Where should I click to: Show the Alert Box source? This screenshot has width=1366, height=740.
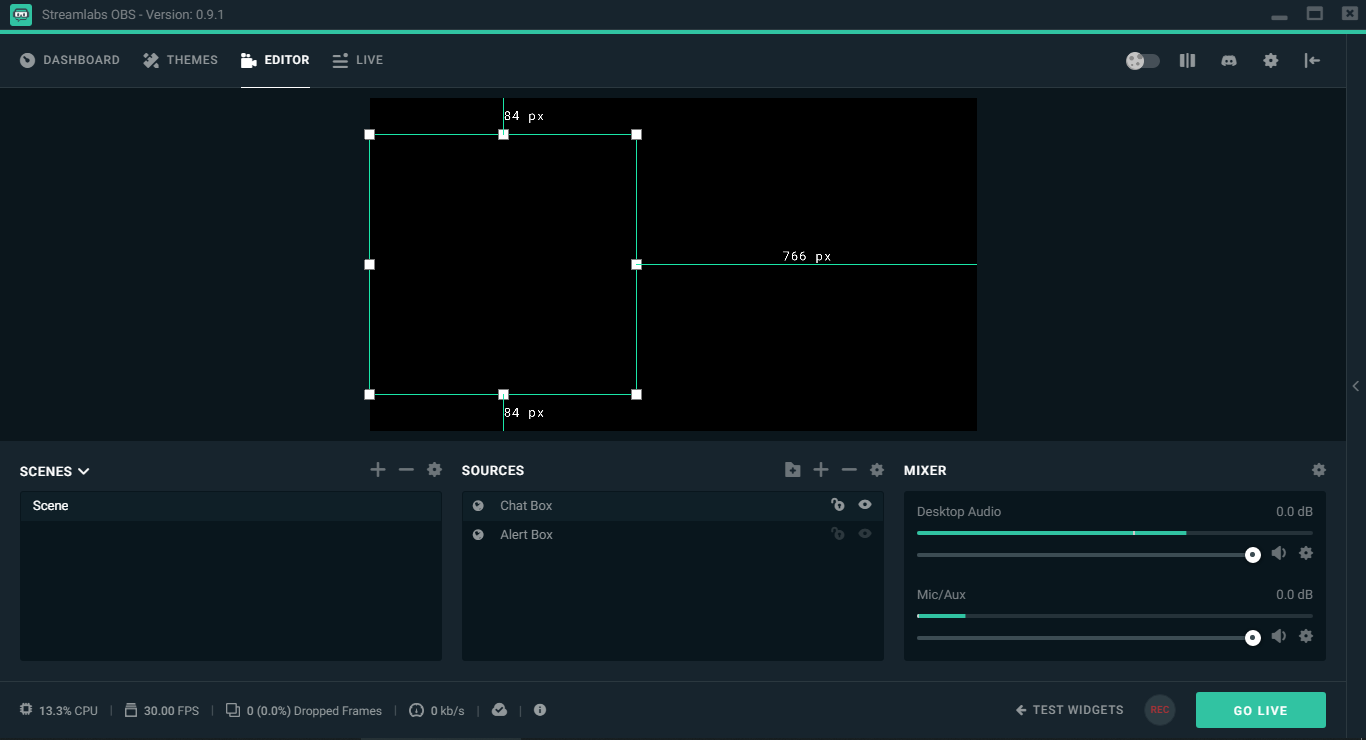coord(865,534)
